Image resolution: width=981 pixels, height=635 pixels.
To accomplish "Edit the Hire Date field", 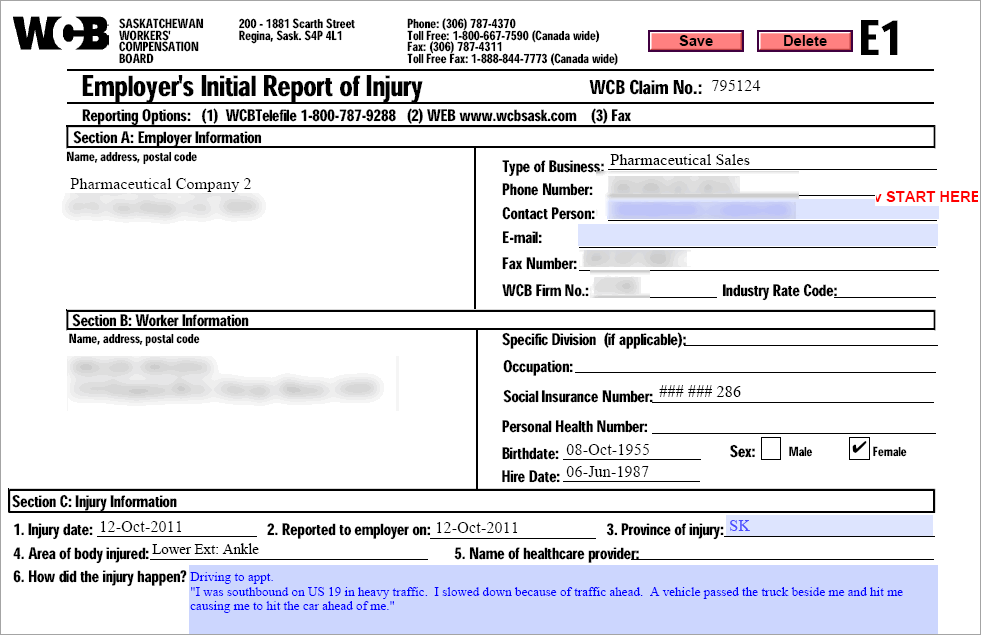I will coord(631,472).
